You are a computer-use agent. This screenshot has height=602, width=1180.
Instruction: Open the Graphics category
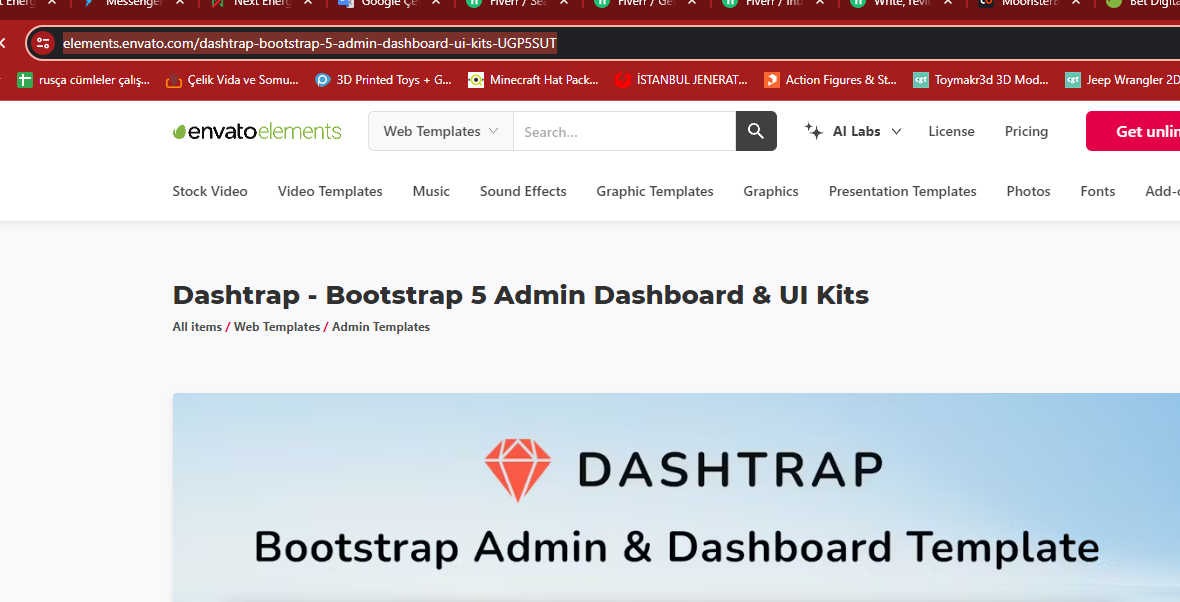(x=771, y=191)
